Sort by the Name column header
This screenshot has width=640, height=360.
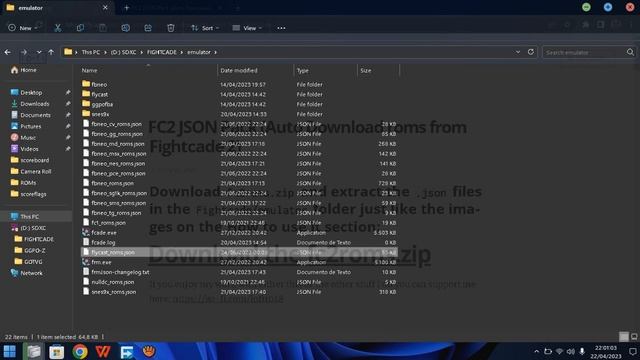point(89,71)
